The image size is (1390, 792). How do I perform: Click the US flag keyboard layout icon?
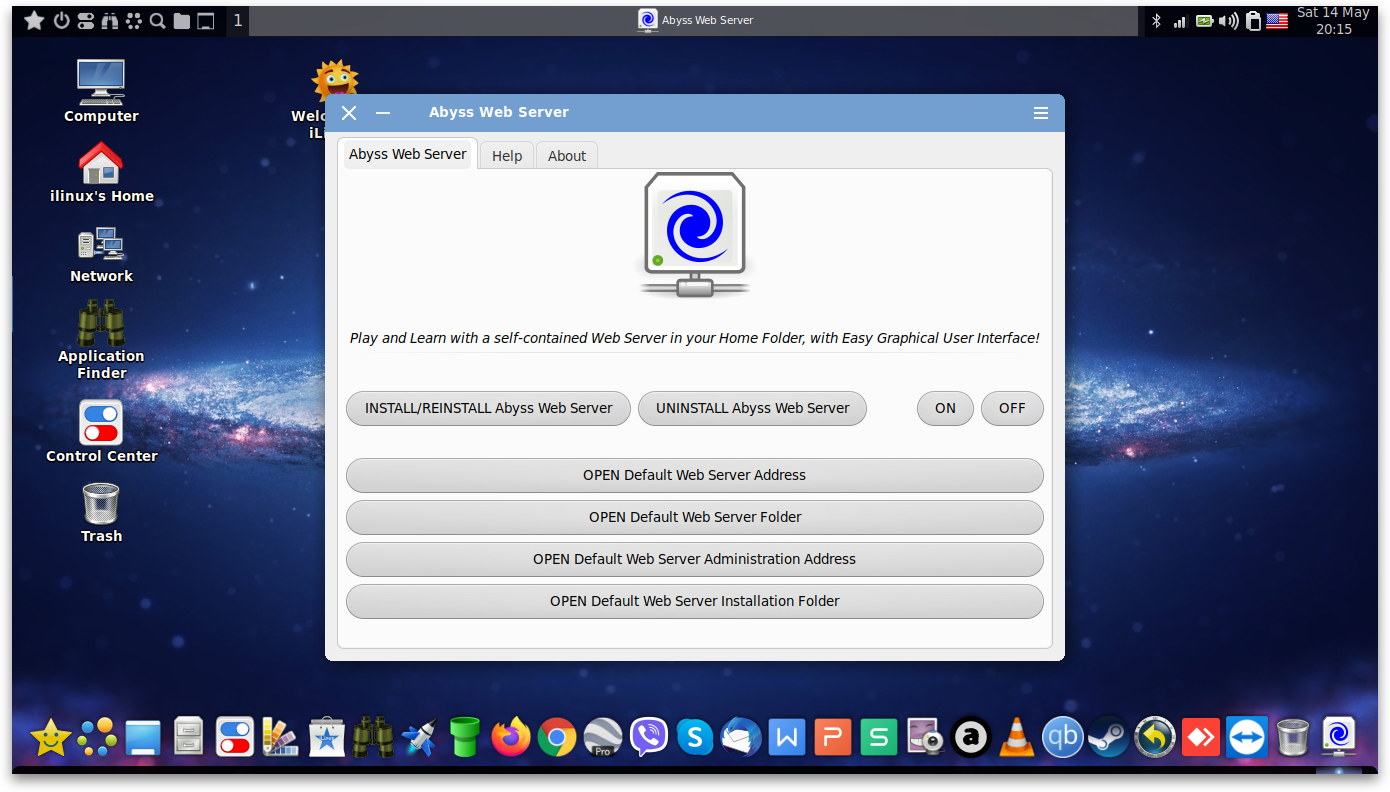[x=1277, y=20]
